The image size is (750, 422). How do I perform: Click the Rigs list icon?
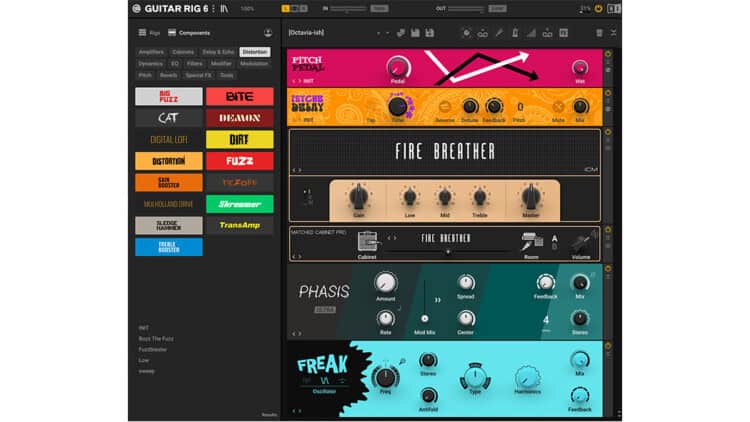142,33
